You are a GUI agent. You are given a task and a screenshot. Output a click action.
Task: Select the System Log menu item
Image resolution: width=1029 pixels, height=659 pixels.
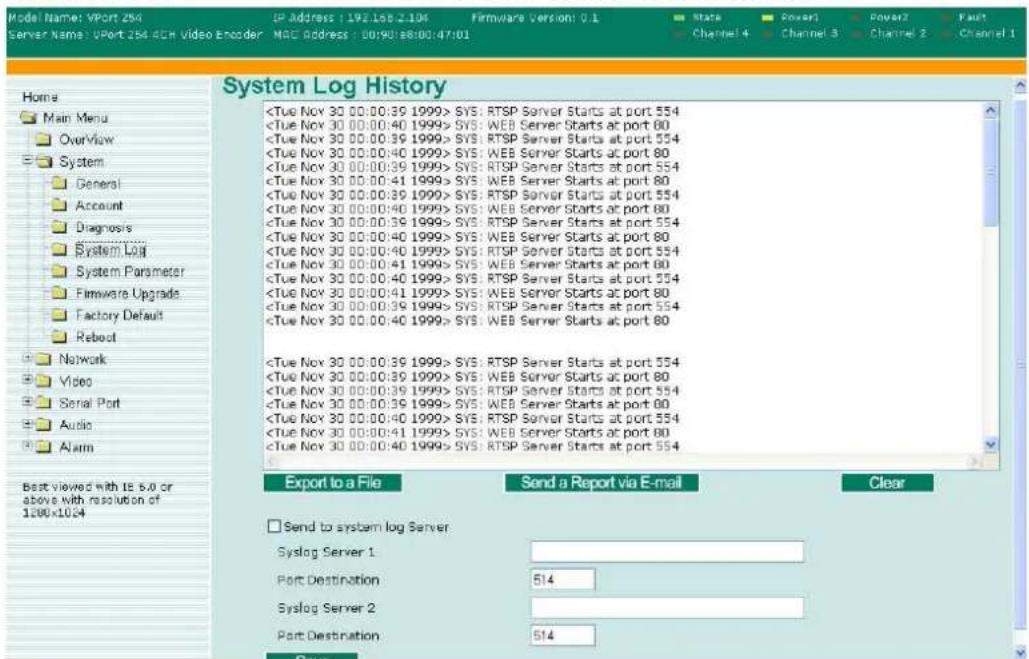110,249
